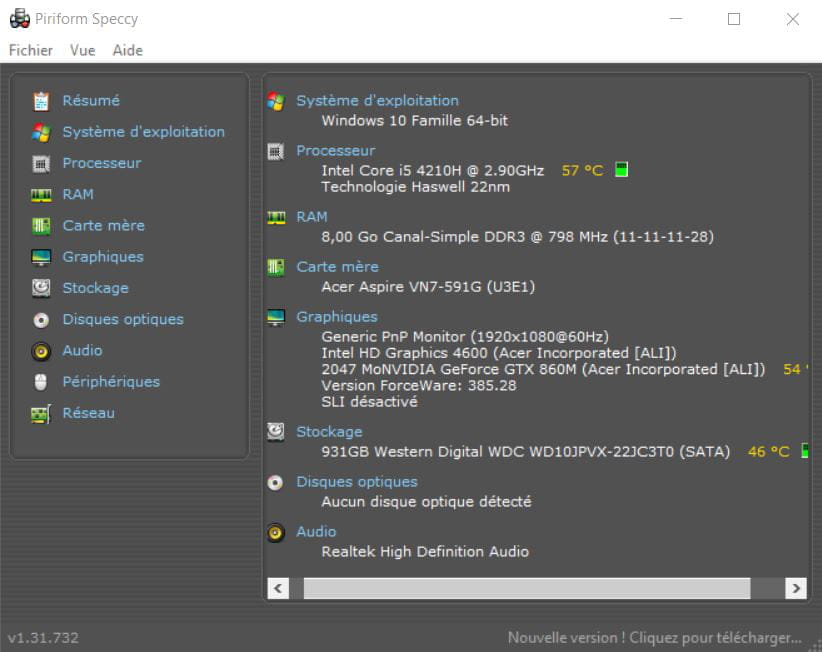Click the Audio heading in summary
This screenshot has width=822, height=652.
click(316, 532)
